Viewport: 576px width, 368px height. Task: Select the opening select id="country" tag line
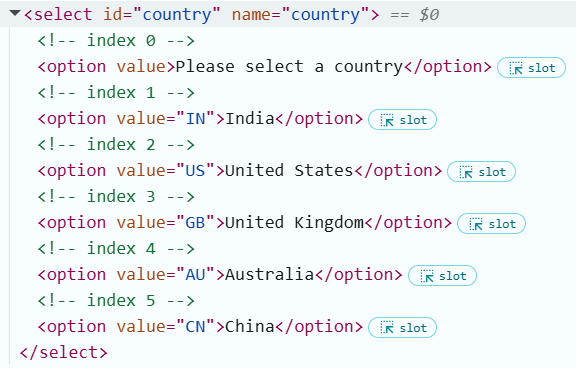288,14
